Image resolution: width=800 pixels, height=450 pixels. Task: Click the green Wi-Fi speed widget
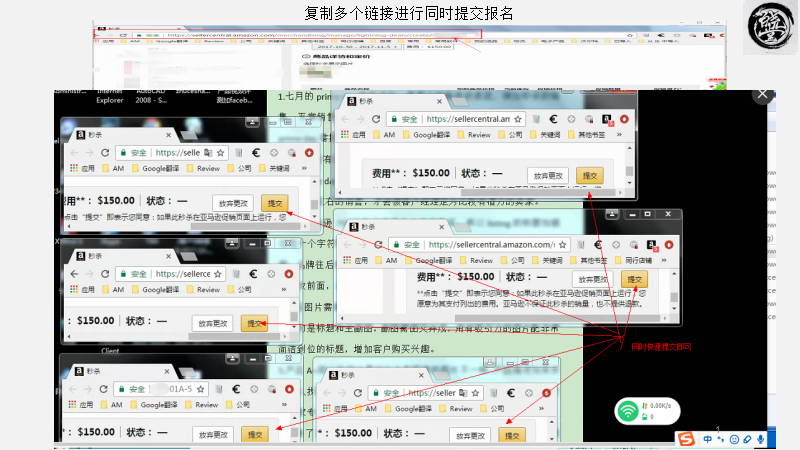[647, 411]
